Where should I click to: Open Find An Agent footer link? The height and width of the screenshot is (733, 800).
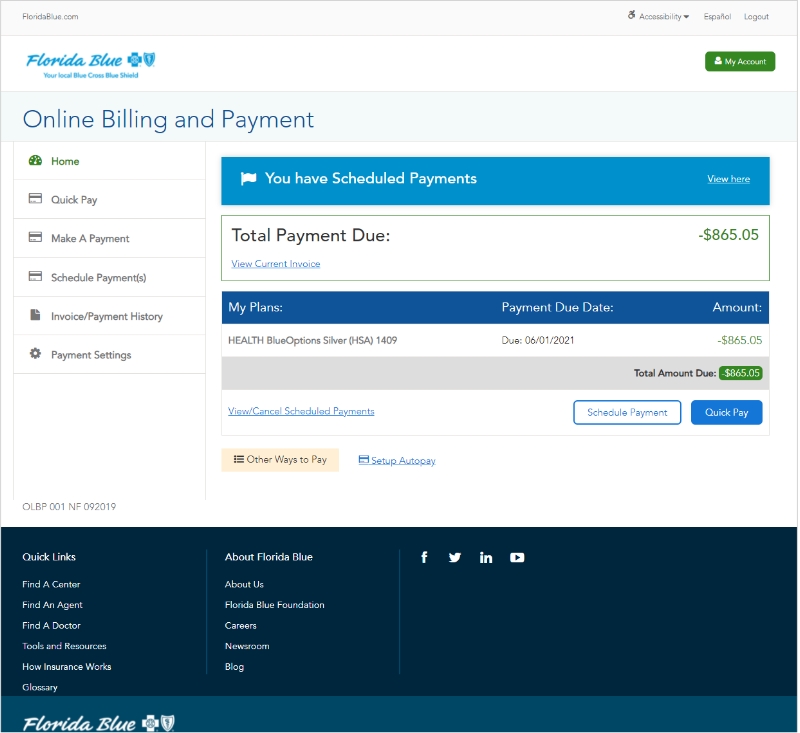coord(52,604)
